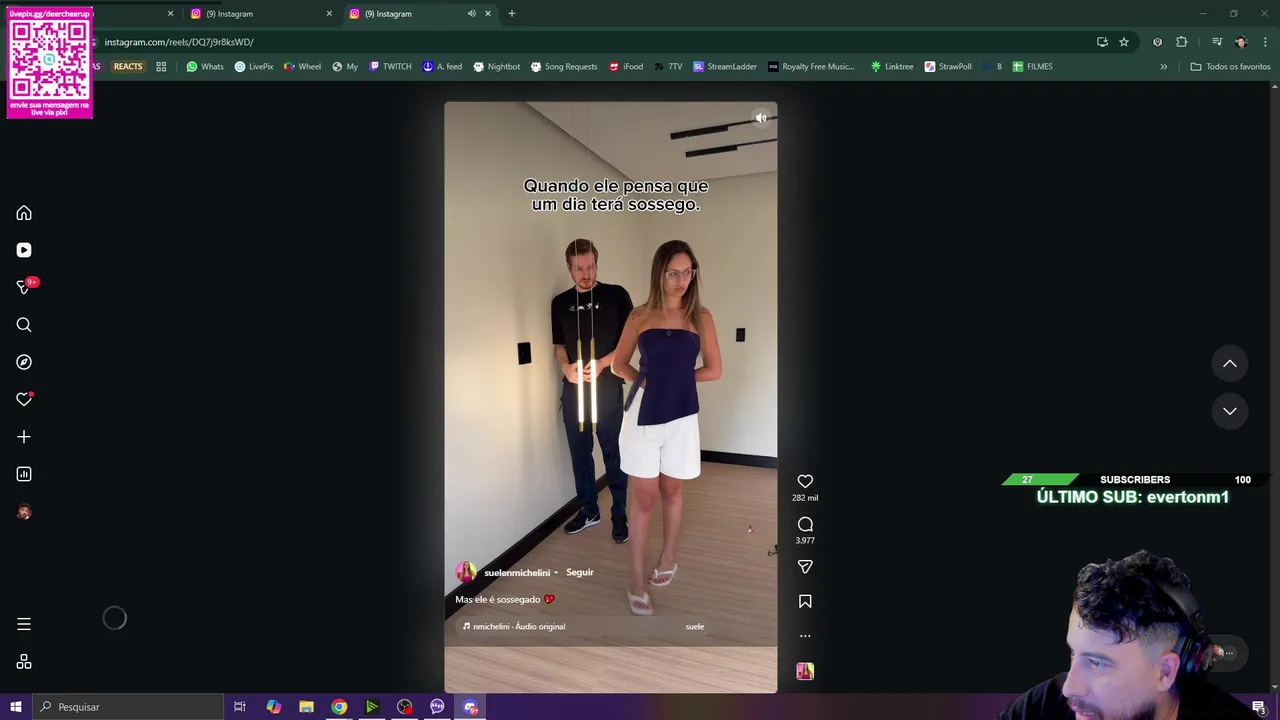Open Explore compass icon in sidebar
This screenshot has width=1280, height=720.
click(24, 362)
